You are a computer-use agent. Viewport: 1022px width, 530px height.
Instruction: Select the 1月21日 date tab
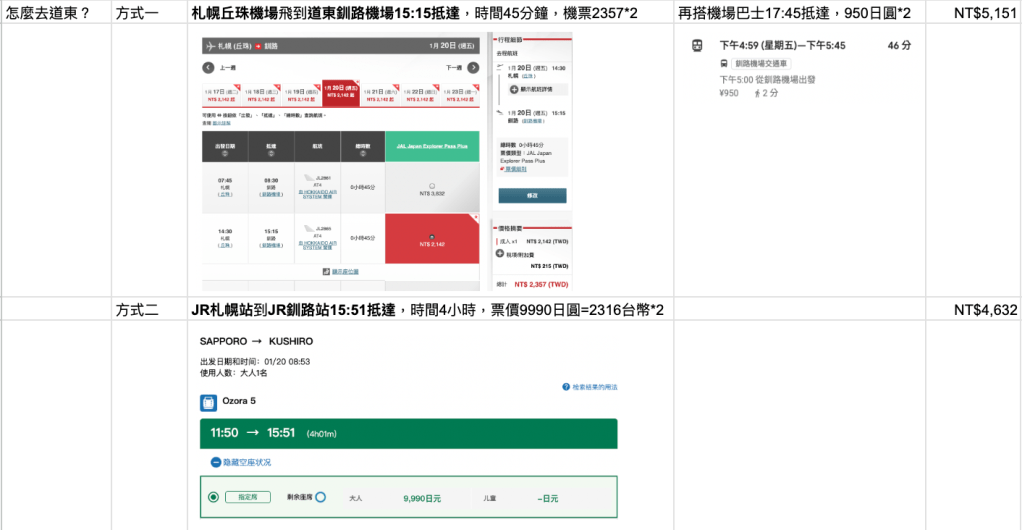point(379,93)
